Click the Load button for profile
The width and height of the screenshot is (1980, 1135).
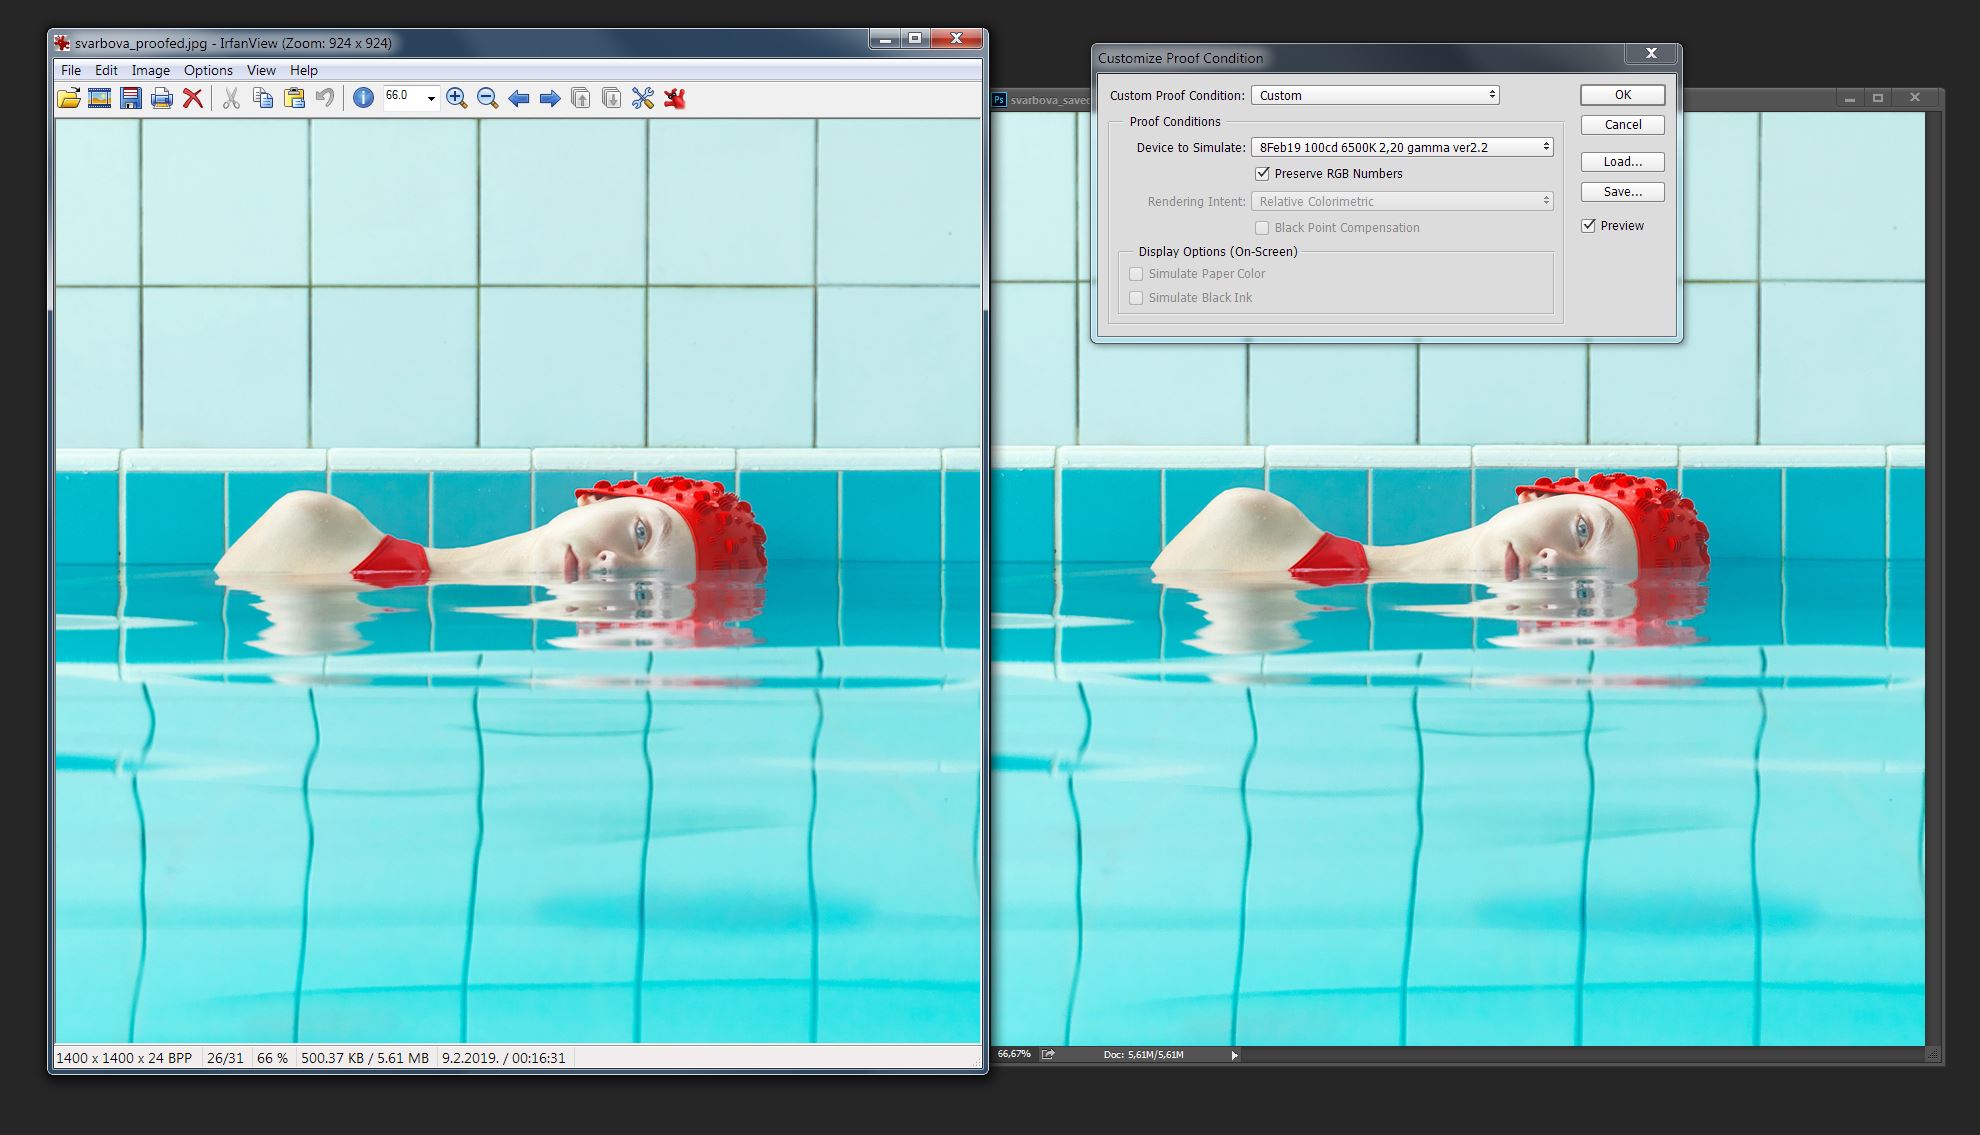pyautogui.click(x=1621, y=160)
